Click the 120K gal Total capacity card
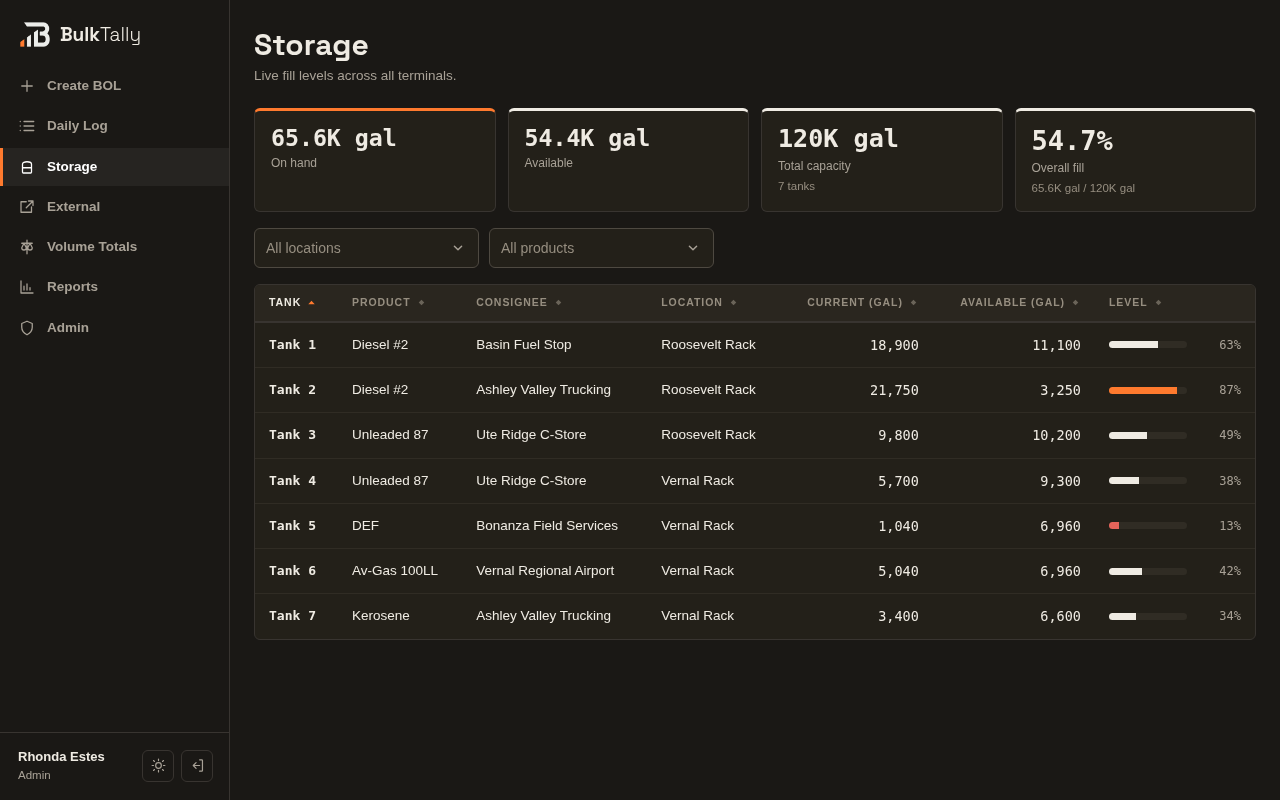Viewport: 1280px width, 800px height. (x=882, y=160)
